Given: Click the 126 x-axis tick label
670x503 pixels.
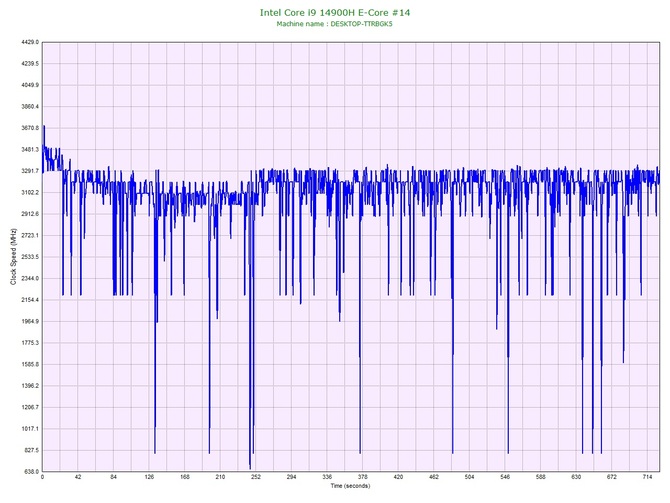Looking at the screenshot, I should click(x=149, y=477).
